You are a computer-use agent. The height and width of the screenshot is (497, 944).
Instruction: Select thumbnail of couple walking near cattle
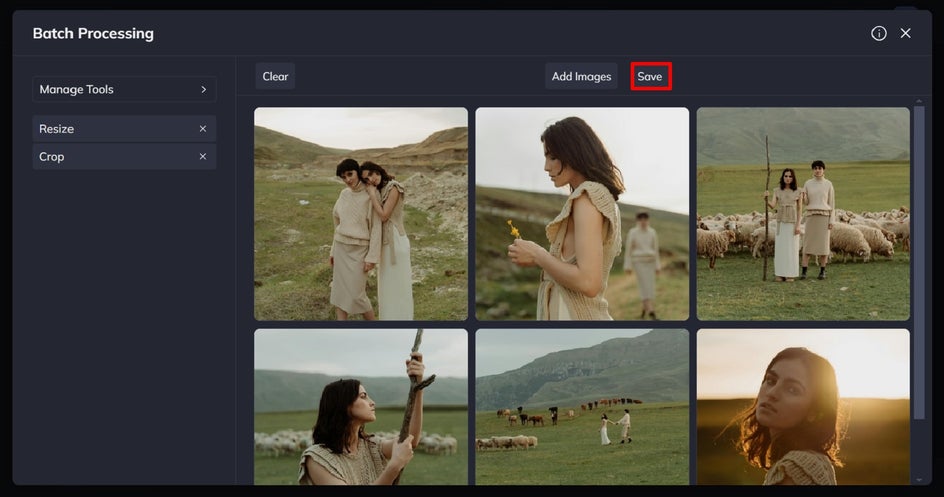tap(582, 407)
